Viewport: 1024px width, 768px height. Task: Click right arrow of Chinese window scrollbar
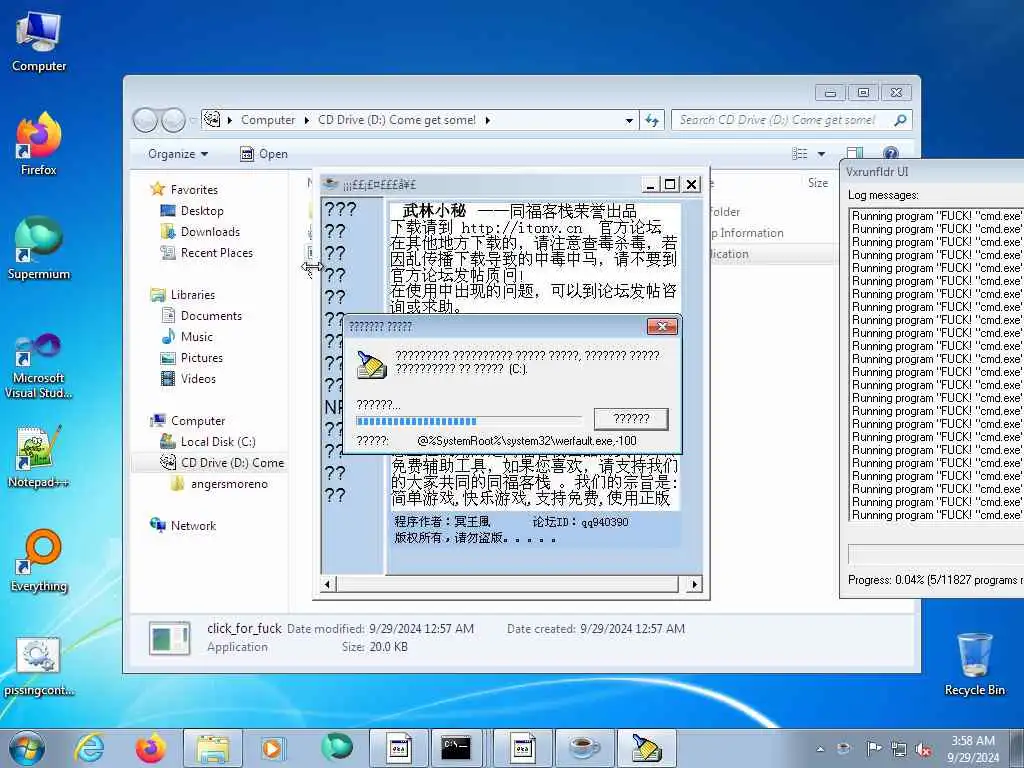[695, 584]
